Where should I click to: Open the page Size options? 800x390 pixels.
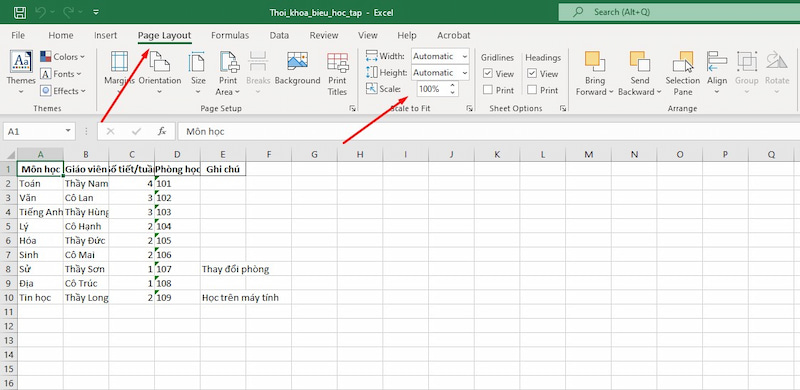(x=198, y=72)
